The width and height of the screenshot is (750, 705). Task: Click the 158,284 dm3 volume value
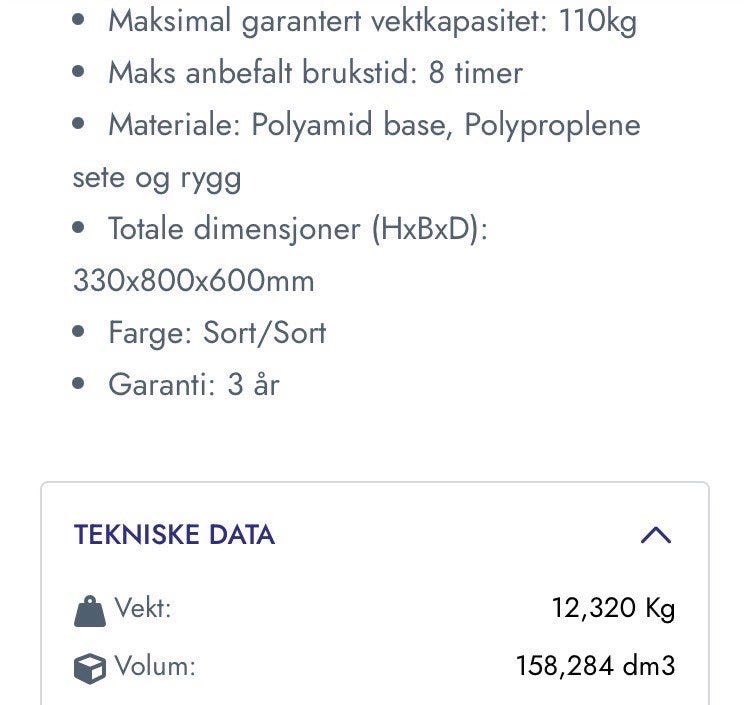coord(595,666)
